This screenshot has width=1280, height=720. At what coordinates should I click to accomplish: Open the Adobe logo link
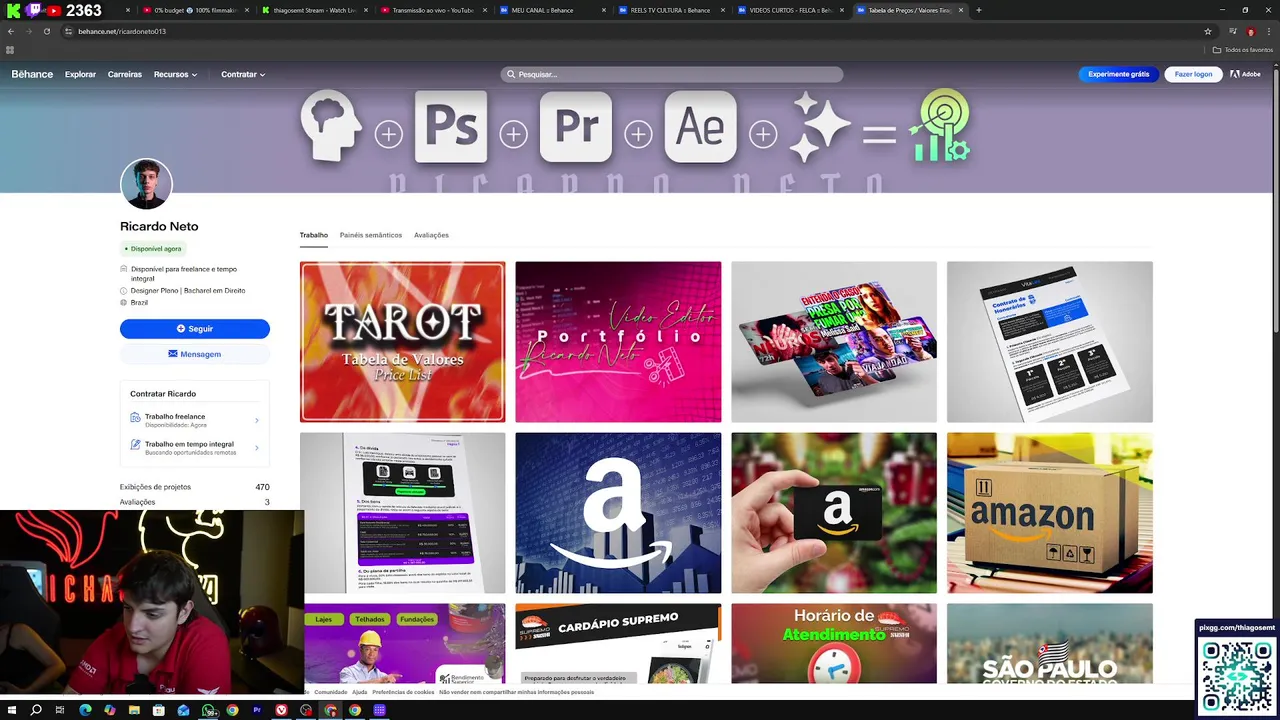[x=1245, y=74]
